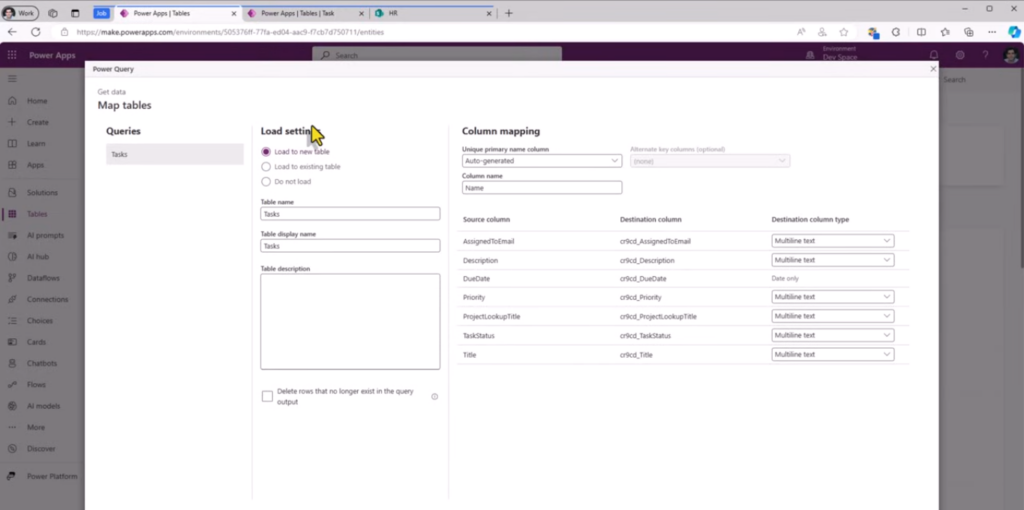
Task: Open the help question mark in header
Action: [985, 56]
